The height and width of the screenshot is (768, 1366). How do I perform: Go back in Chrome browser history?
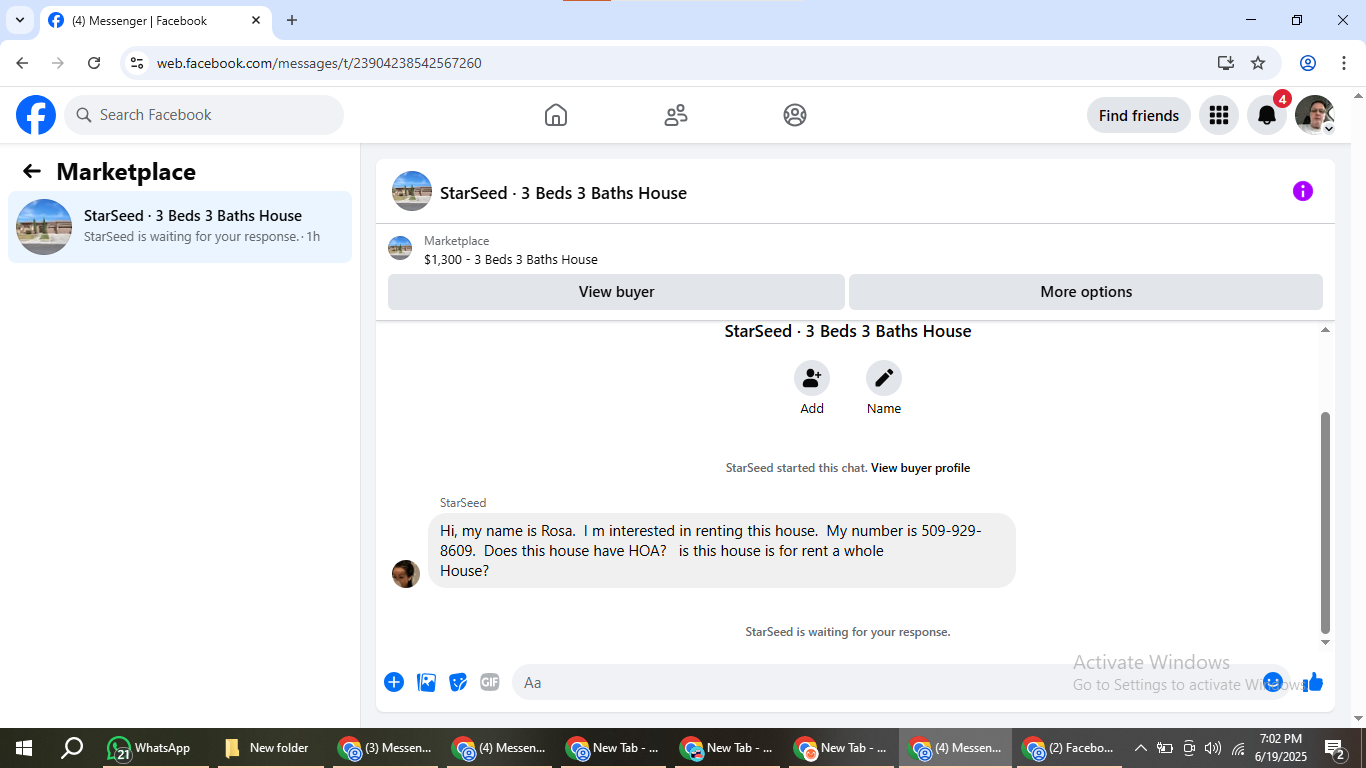tap(22, 63)
